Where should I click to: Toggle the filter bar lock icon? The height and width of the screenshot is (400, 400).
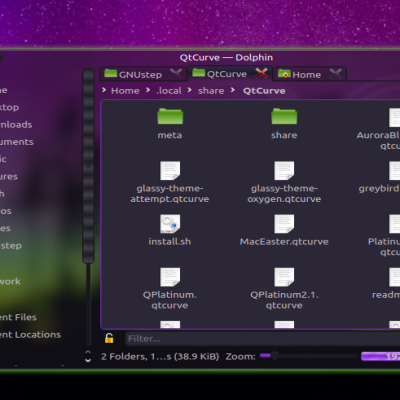pyautogui.click(x=109, y=338)
